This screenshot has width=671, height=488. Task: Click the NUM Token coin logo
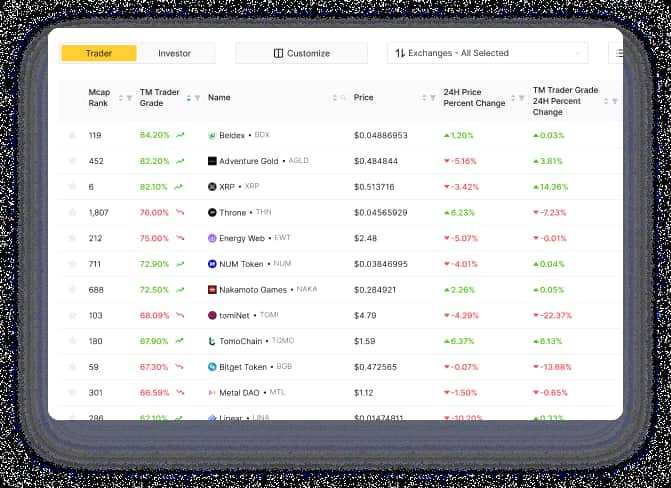pyautogui.click(x=212, y=264)
